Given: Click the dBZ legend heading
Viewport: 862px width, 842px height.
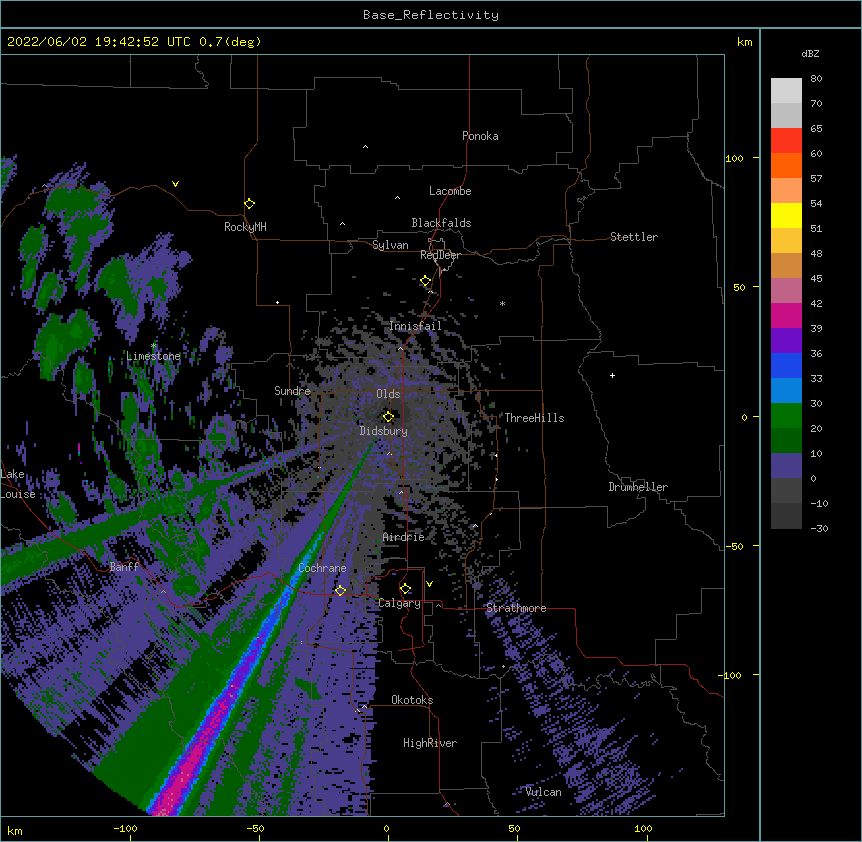Looking at the screenshot, I should click(x=810, y=53).
